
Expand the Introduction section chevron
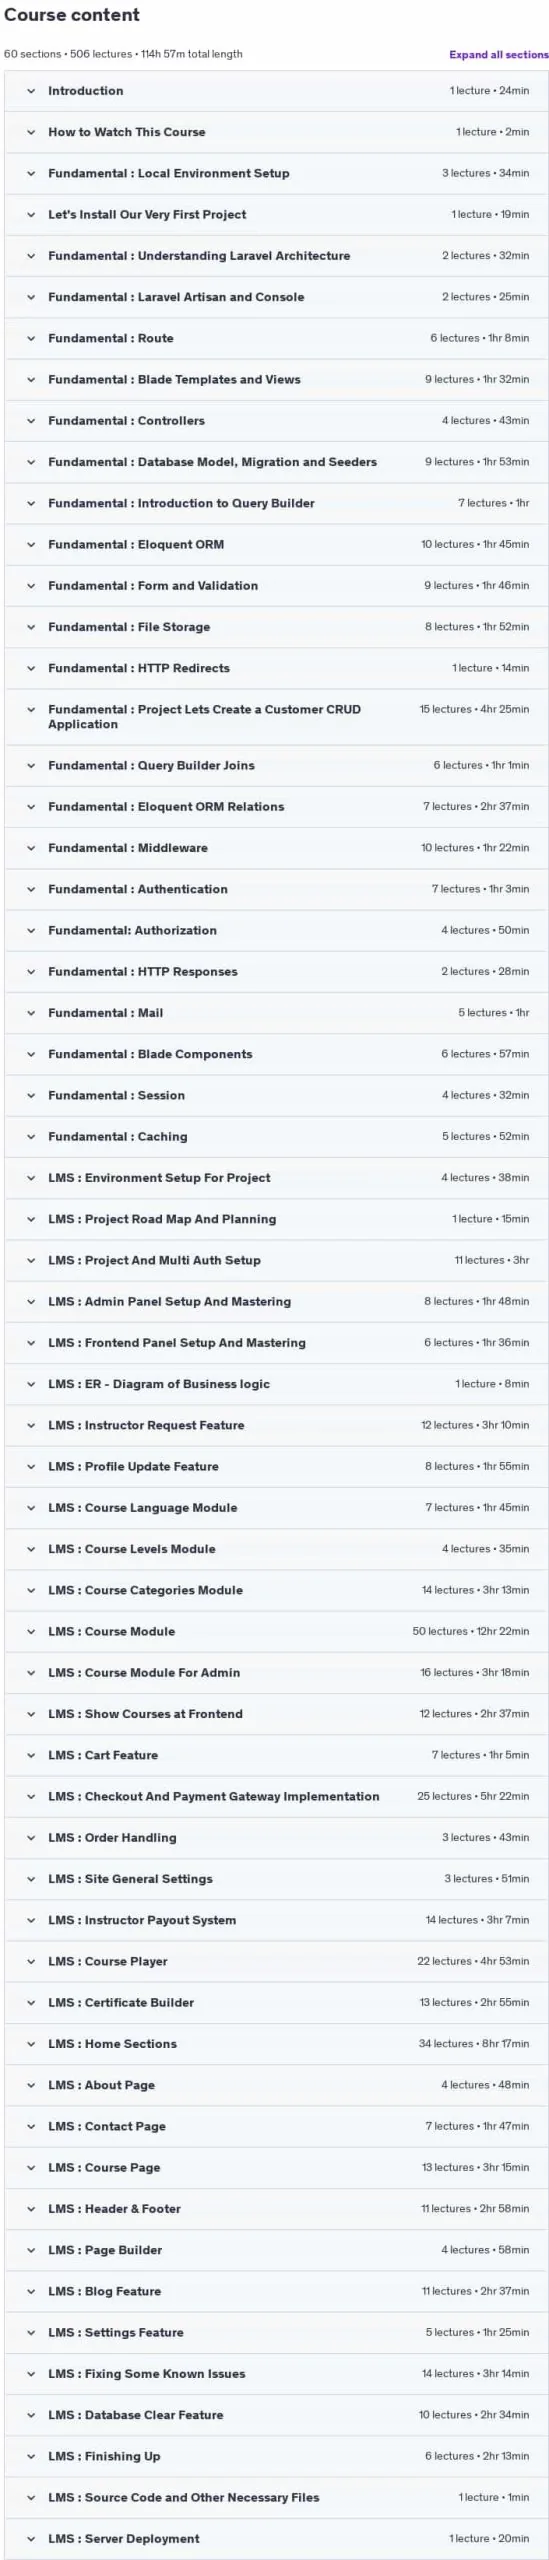[31, 91]
